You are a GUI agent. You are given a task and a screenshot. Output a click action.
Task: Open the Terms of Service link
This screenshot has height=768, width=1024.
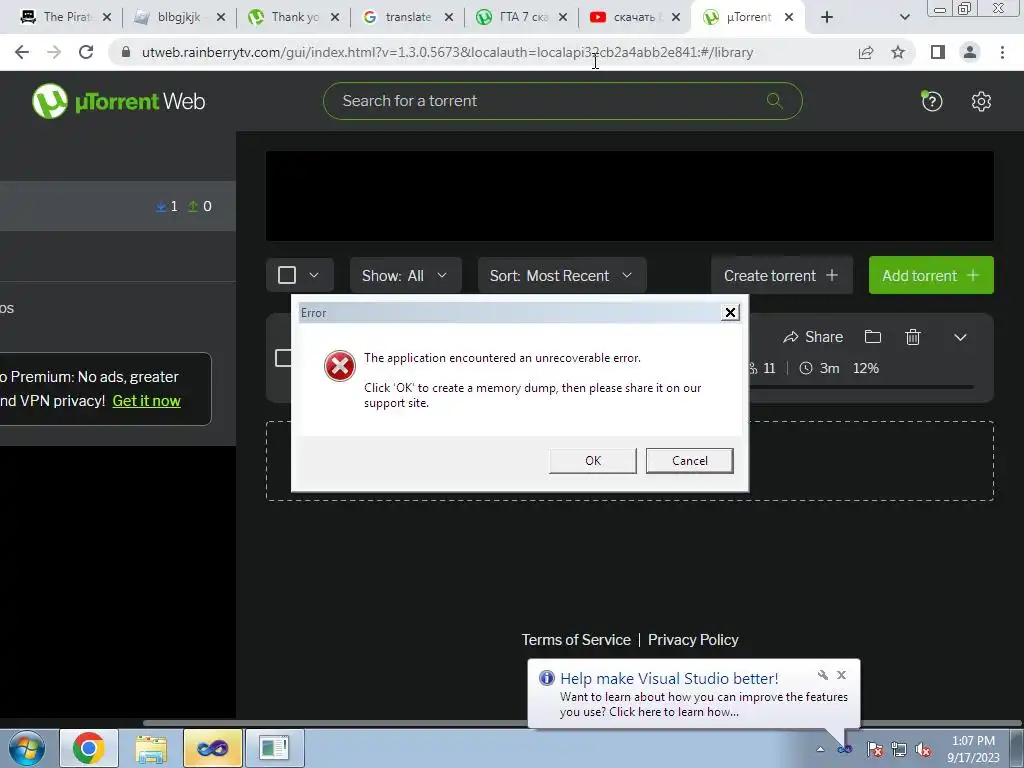pos(576,640)
